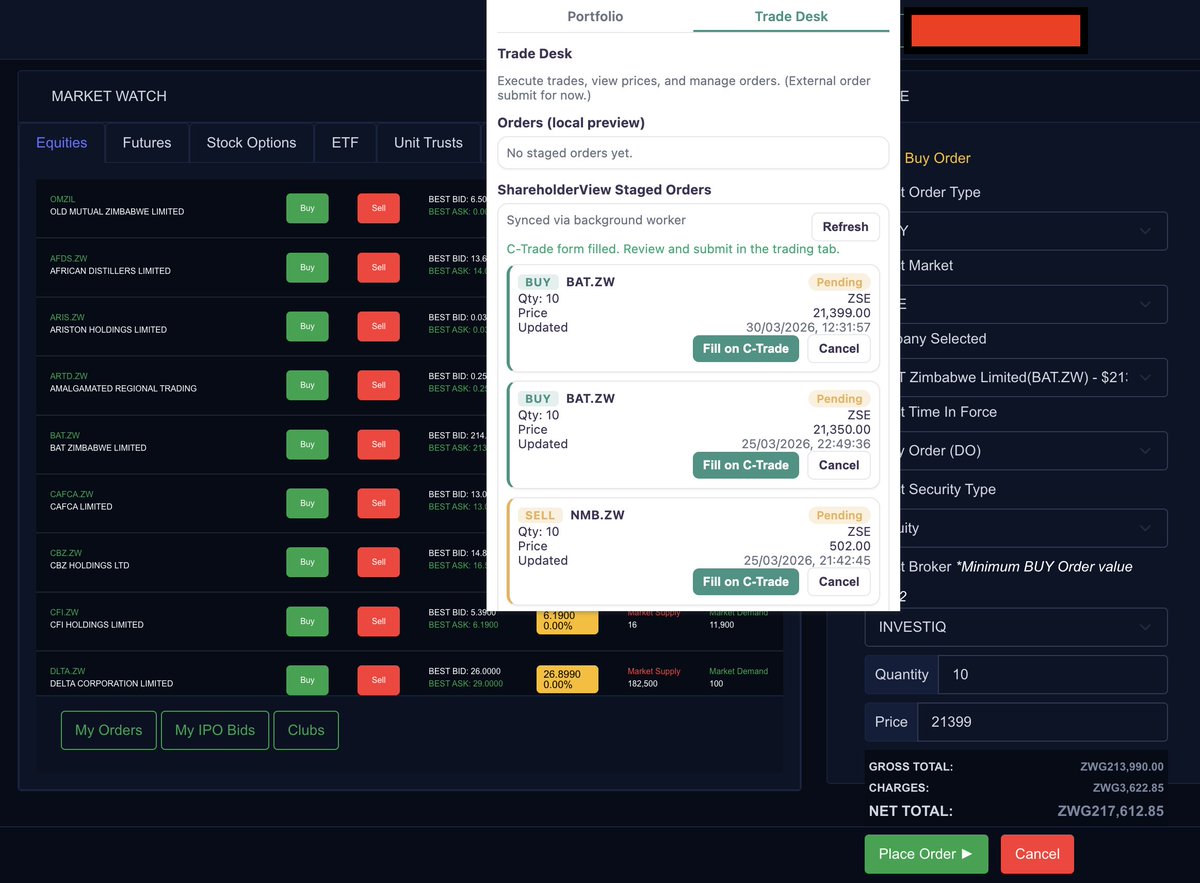The width and height of the screenshot is (1200, 883).
Task: Buy Old Mutual Zimbabwe Limited shares
Action: [307, 208]
